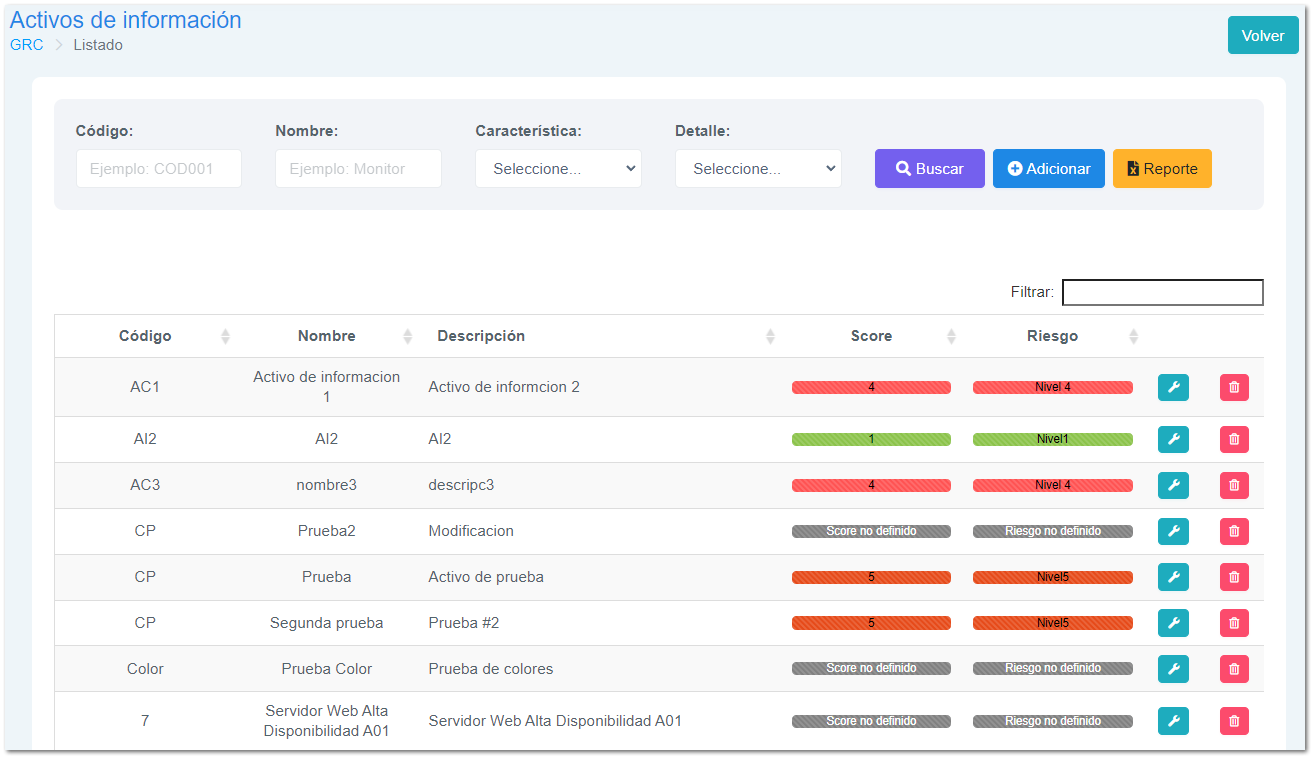
Task: Edit the AC3 nombre3 asset
Action: 1173,485
